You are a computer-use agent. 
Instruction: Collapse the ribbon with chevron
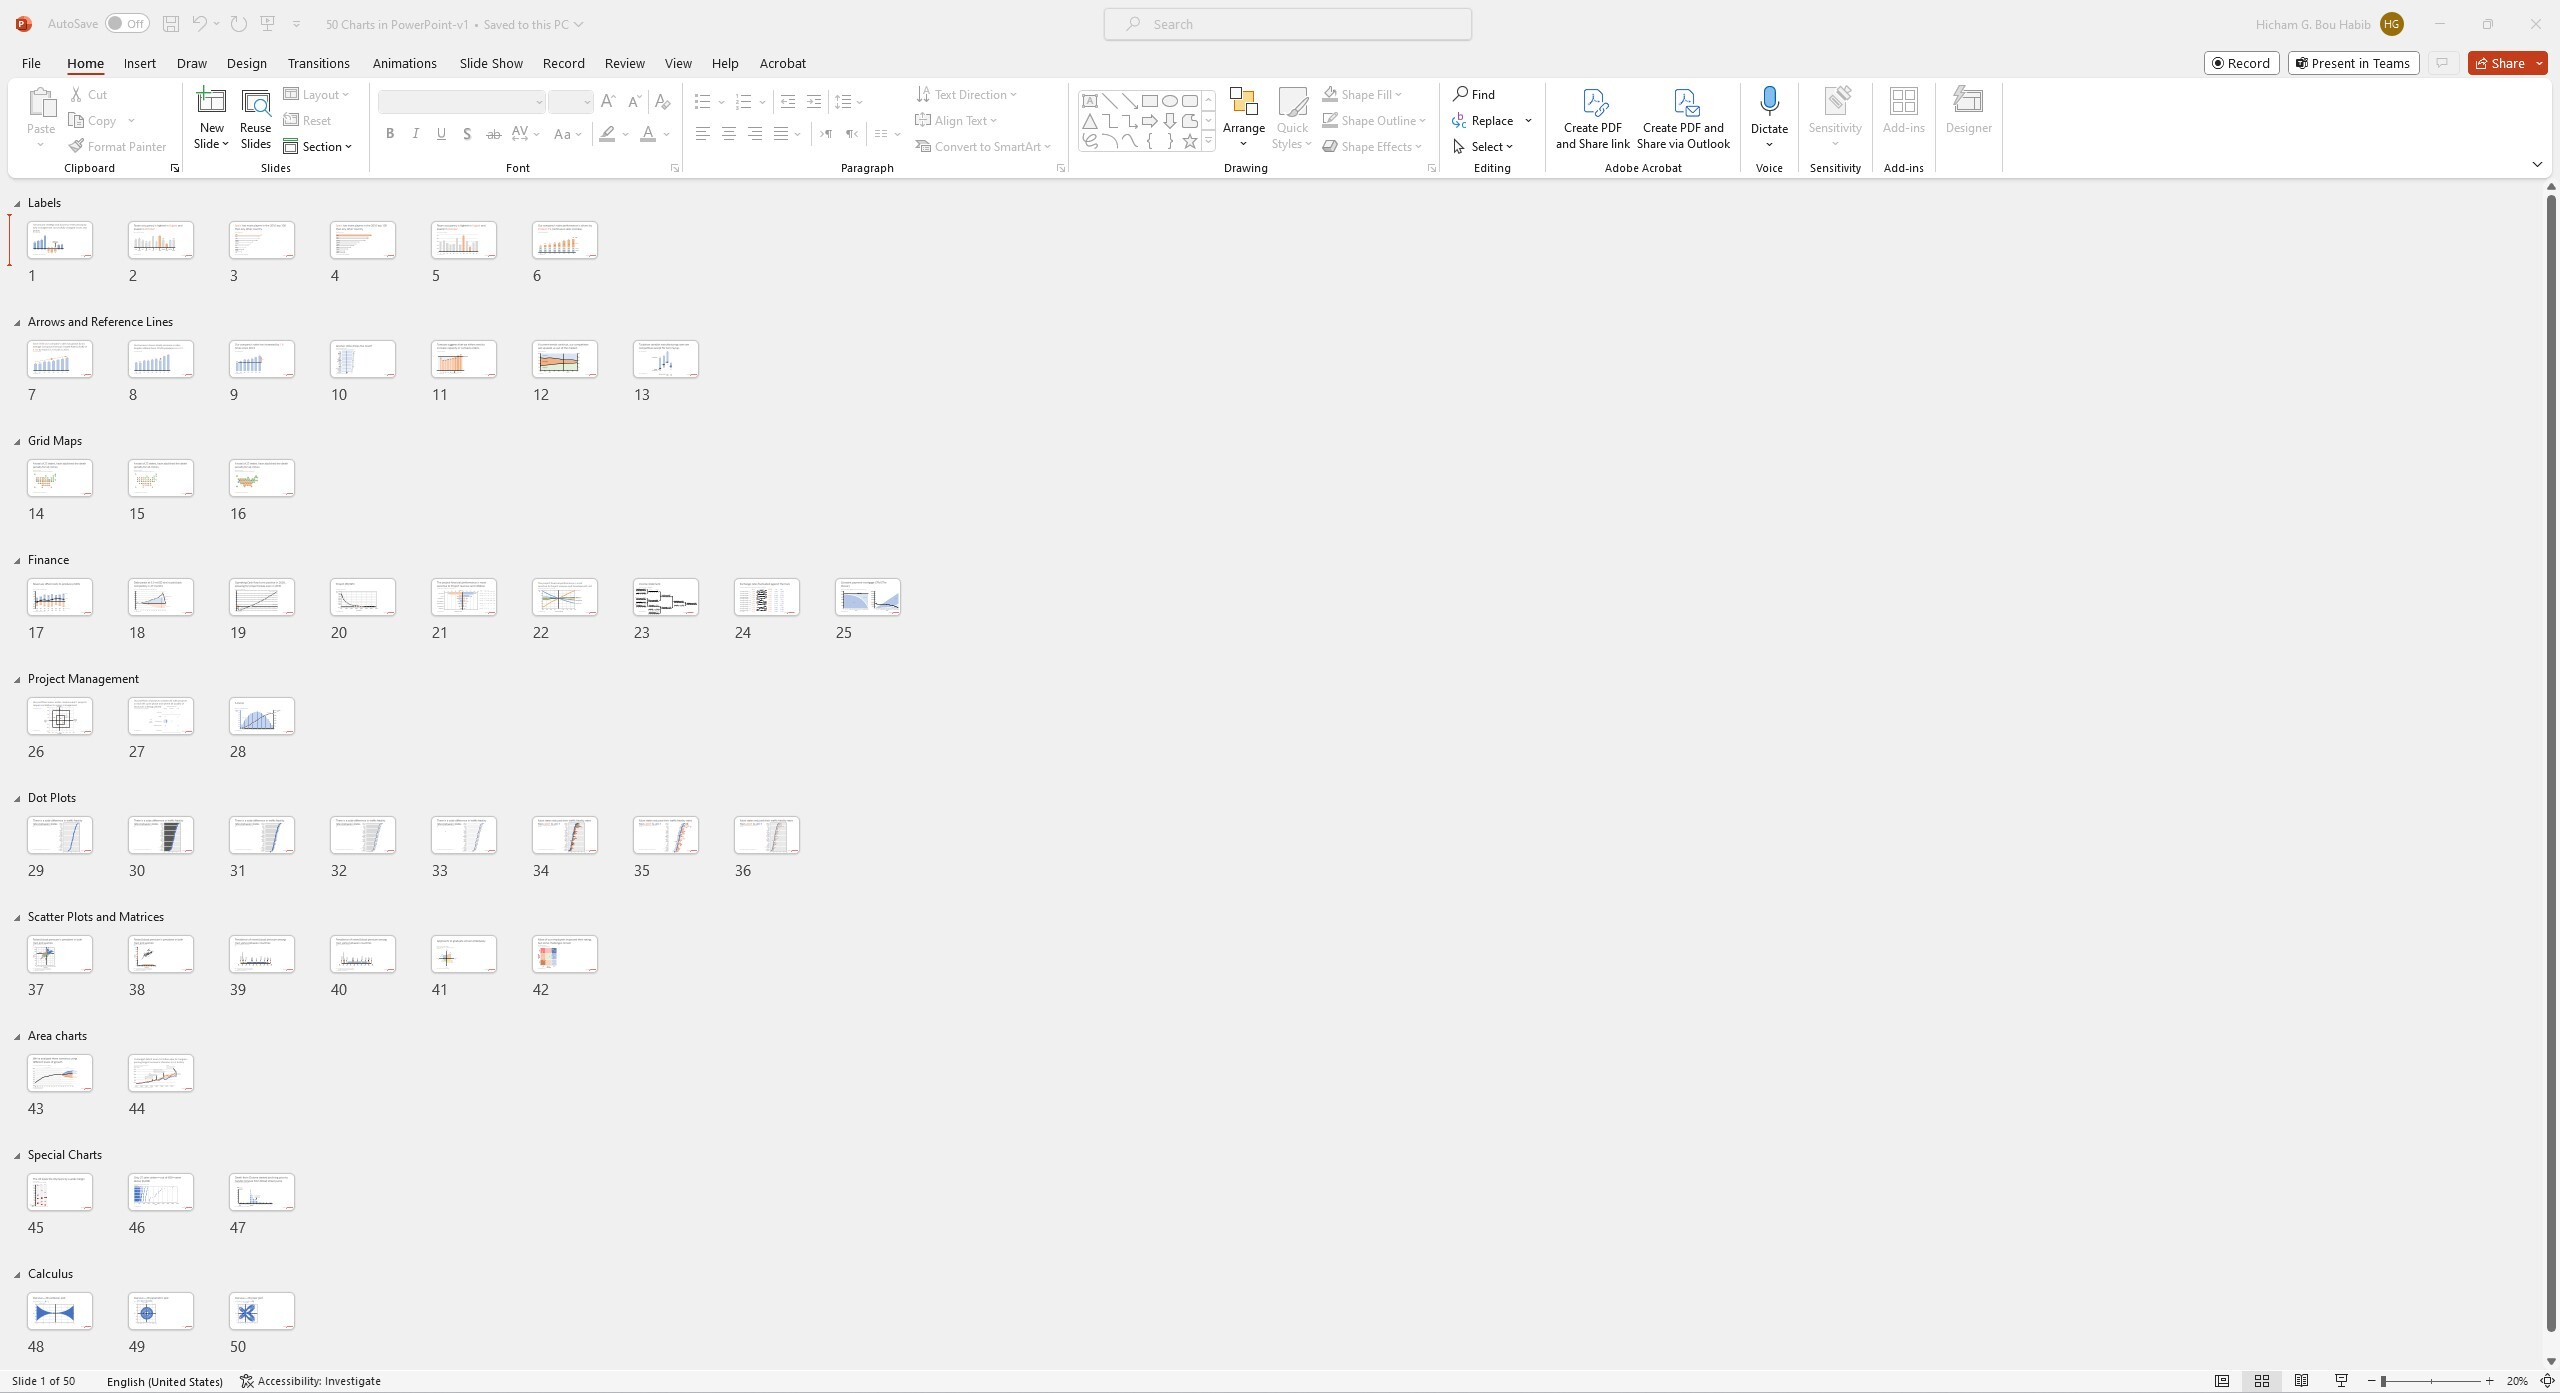click(2537, 165)
